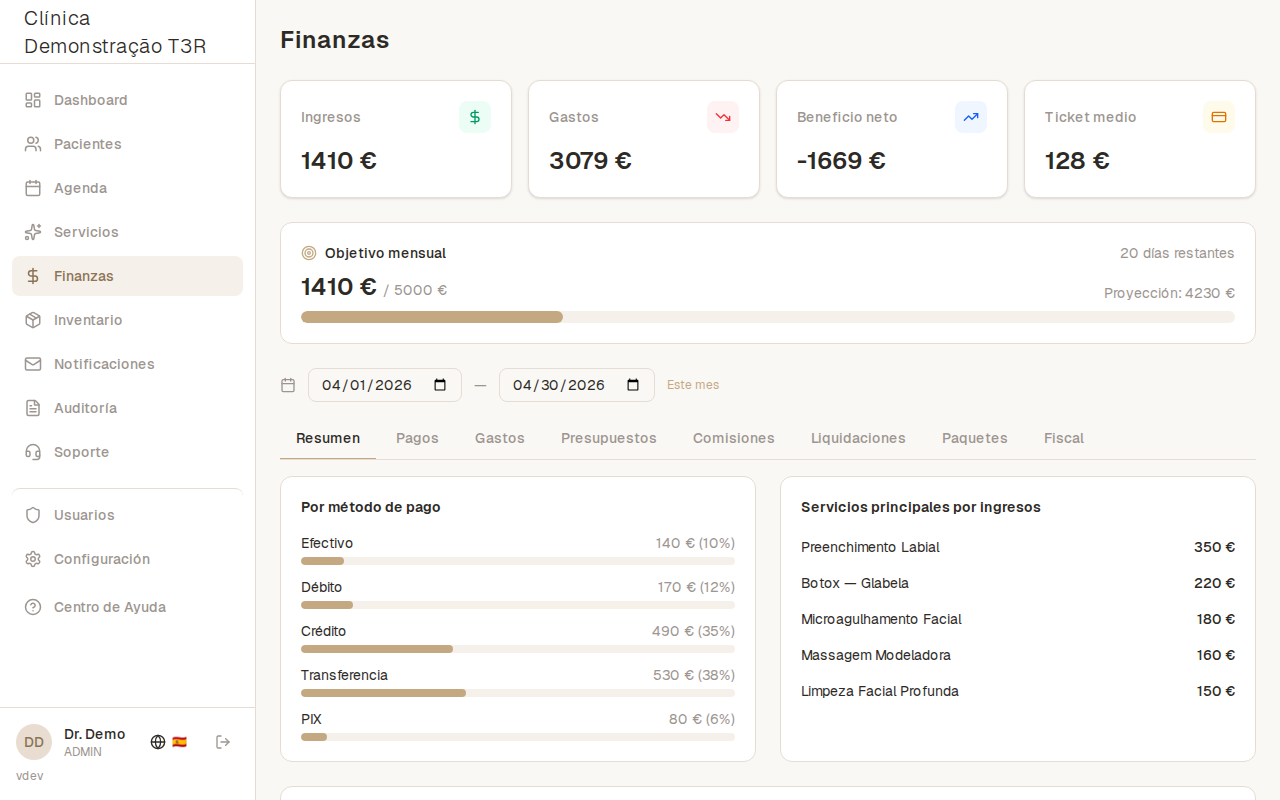The height and width of the screenshot is (800, 1280).
Task: Open the Centro de Ayuda page
Action: tap(108, 607)
